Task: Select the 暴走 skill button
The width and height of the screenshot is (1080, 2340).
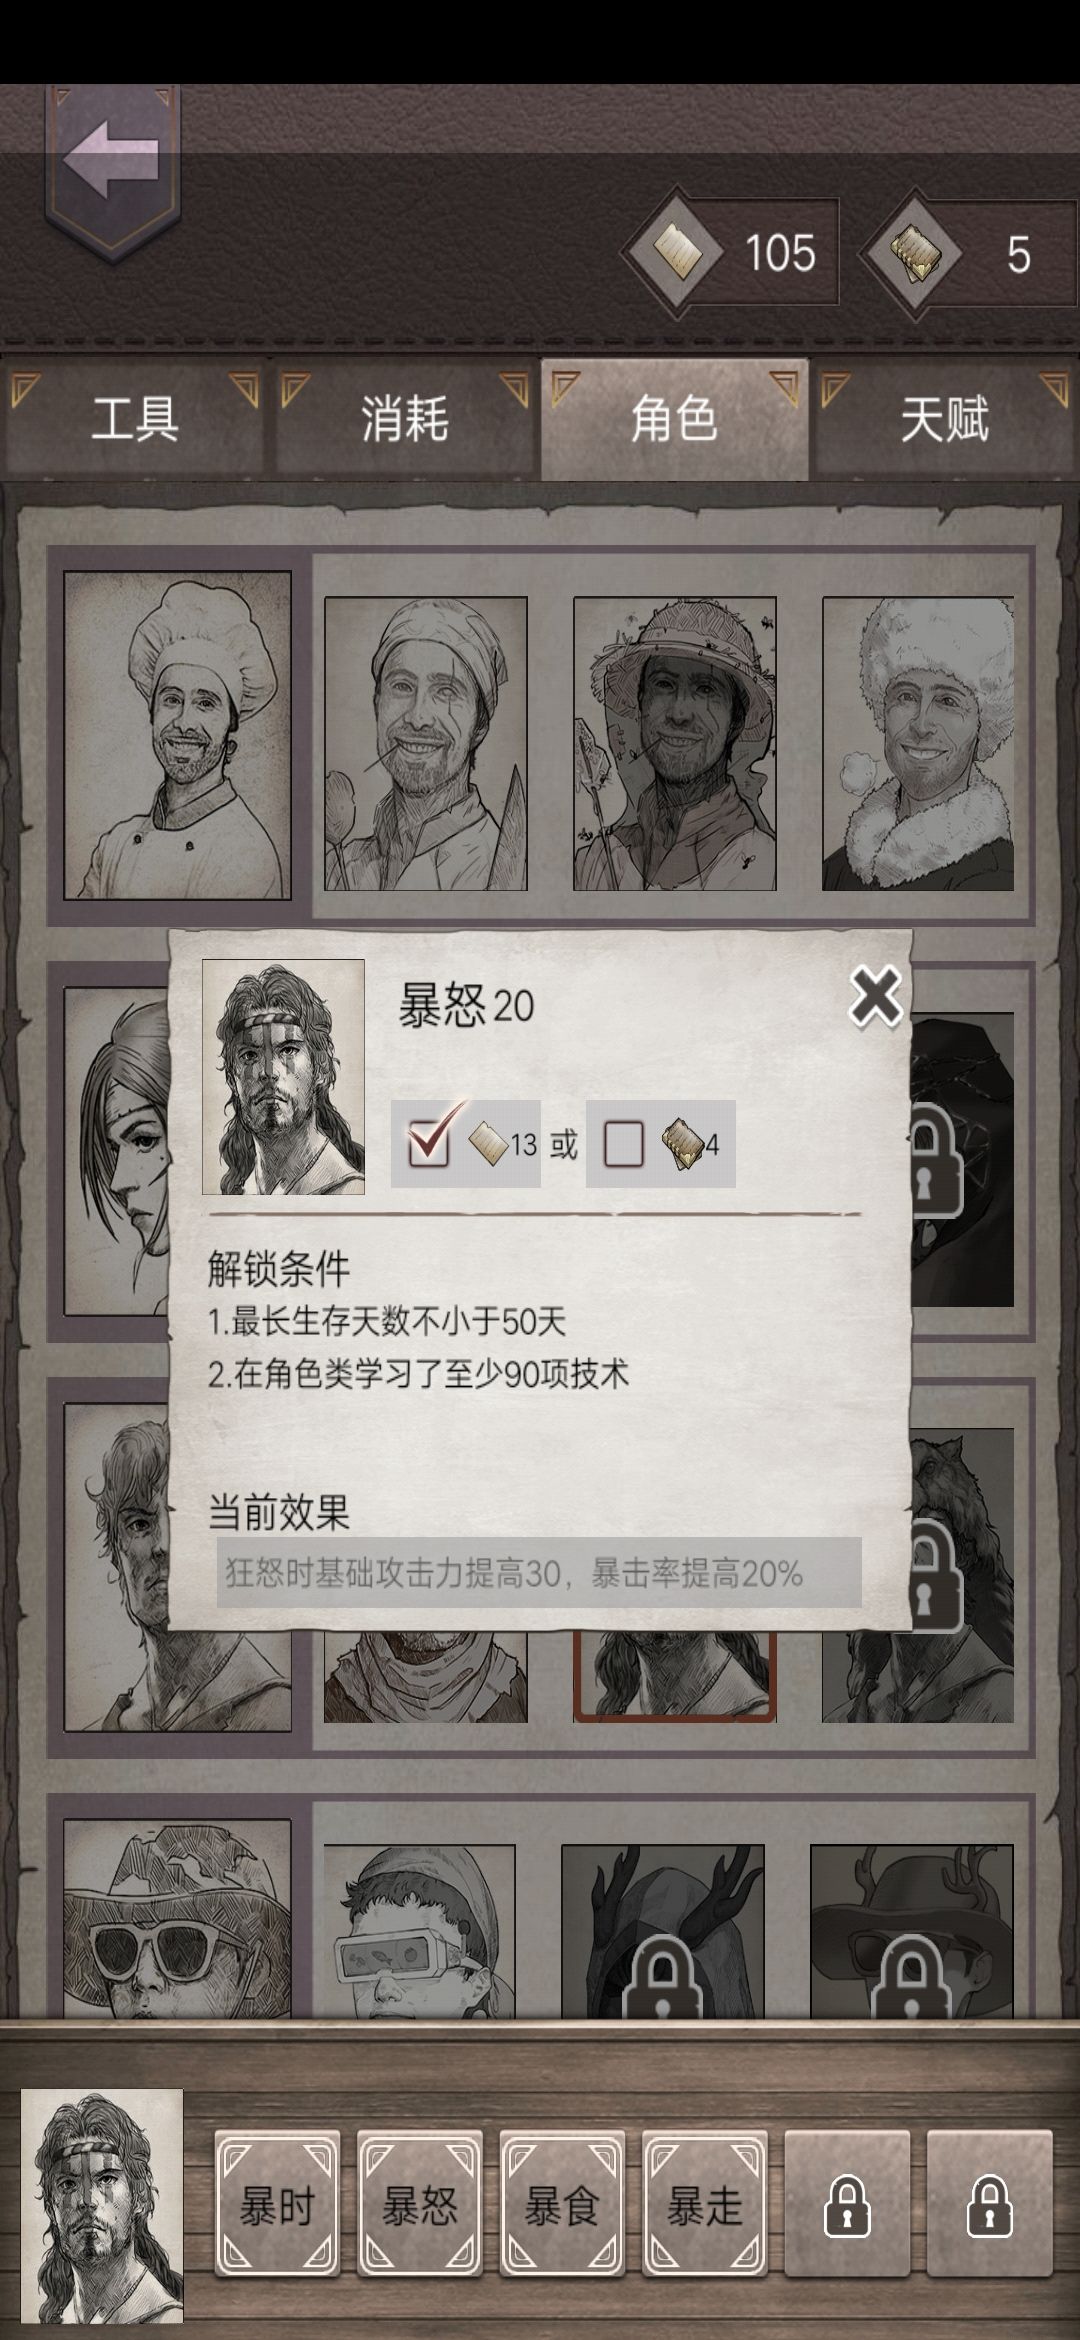Action: click(x=705, y=2205)
